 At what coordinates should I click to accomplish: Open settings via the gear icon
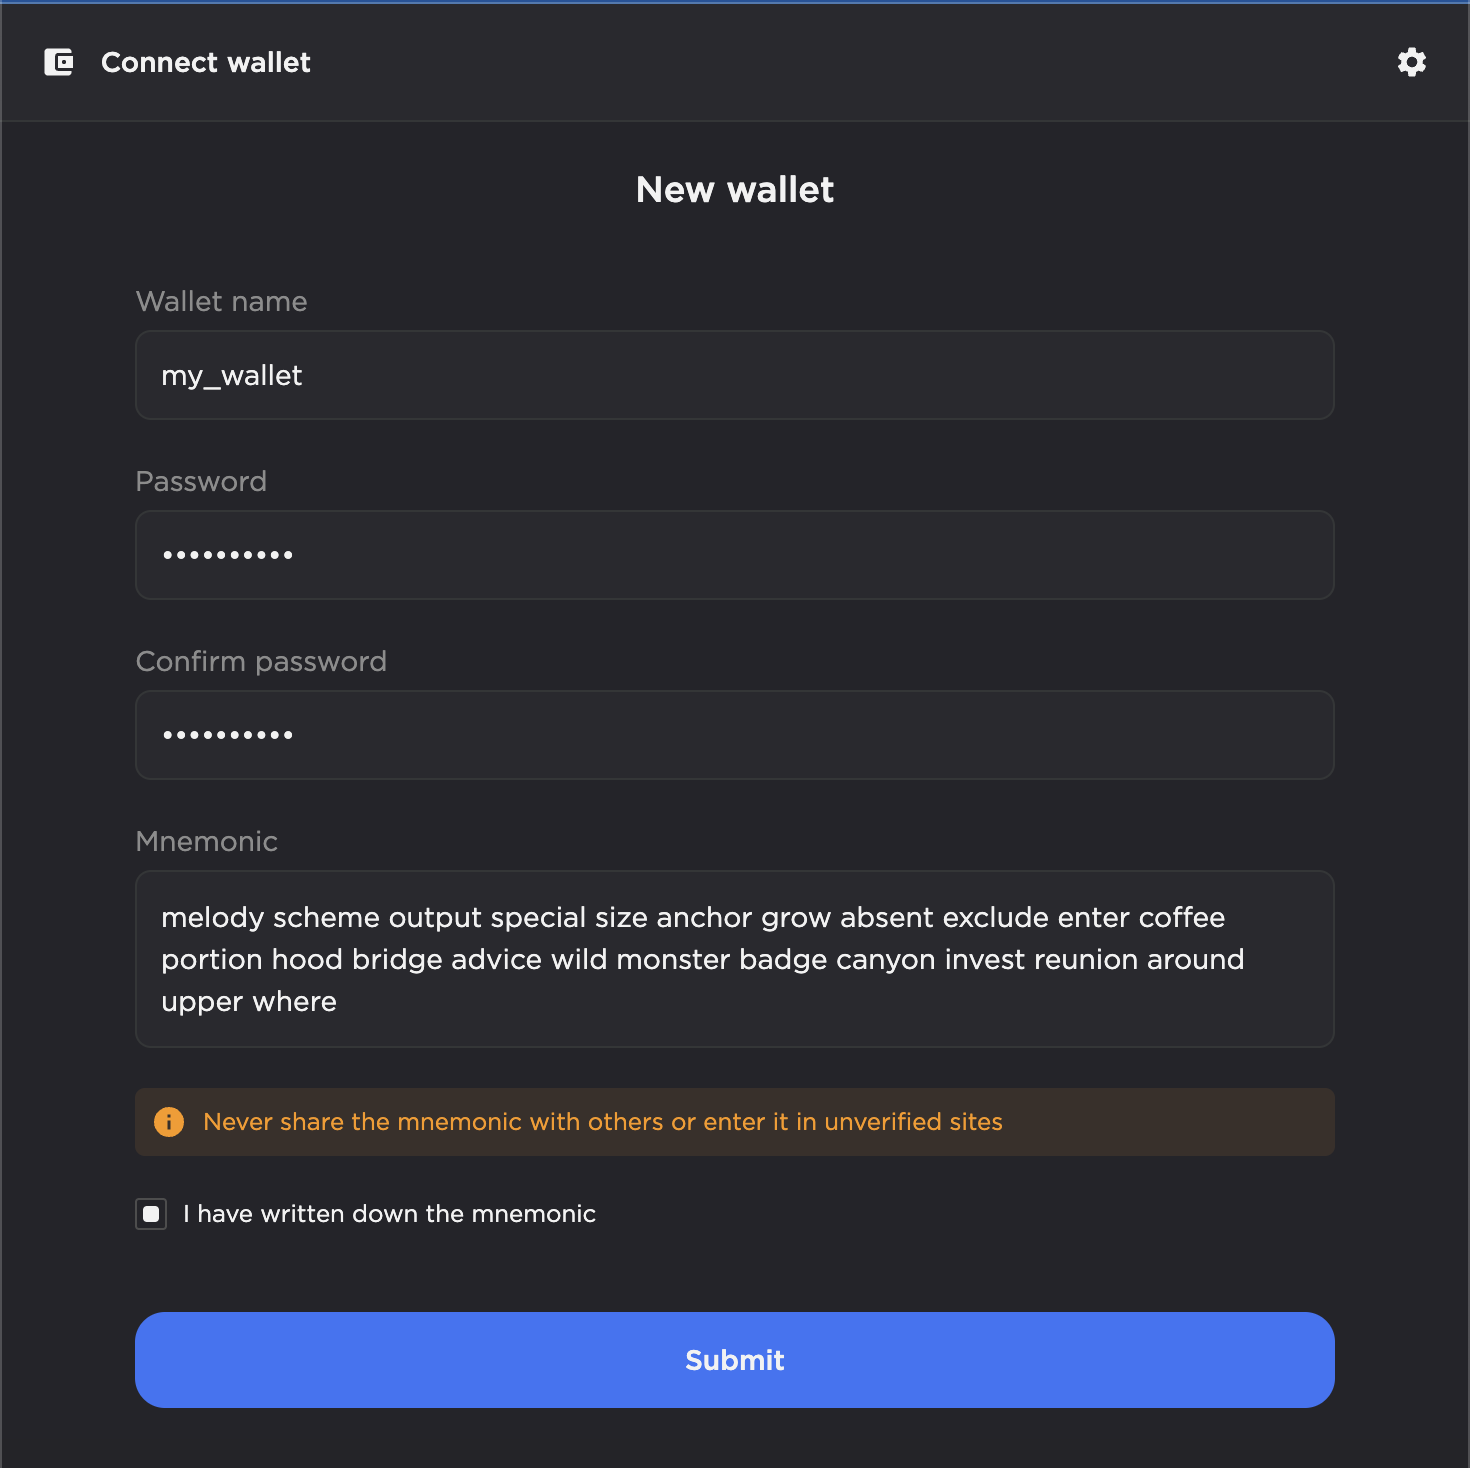click(x=1411, y=62)
